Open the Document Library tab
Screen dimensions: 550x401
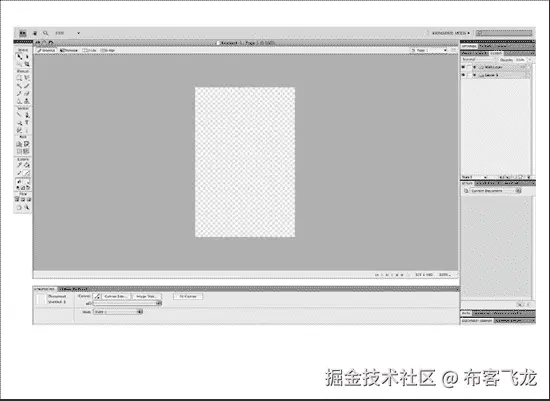point(477,320)
